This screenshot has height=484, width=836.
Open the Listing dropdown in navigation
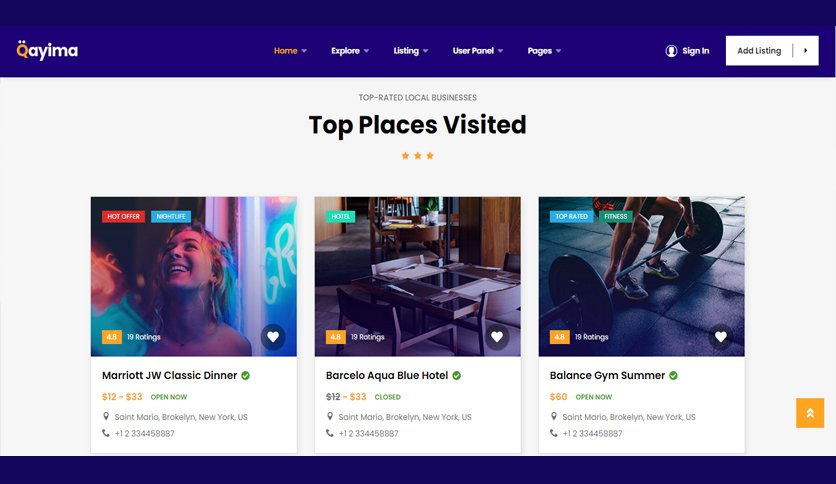point(411,51)
